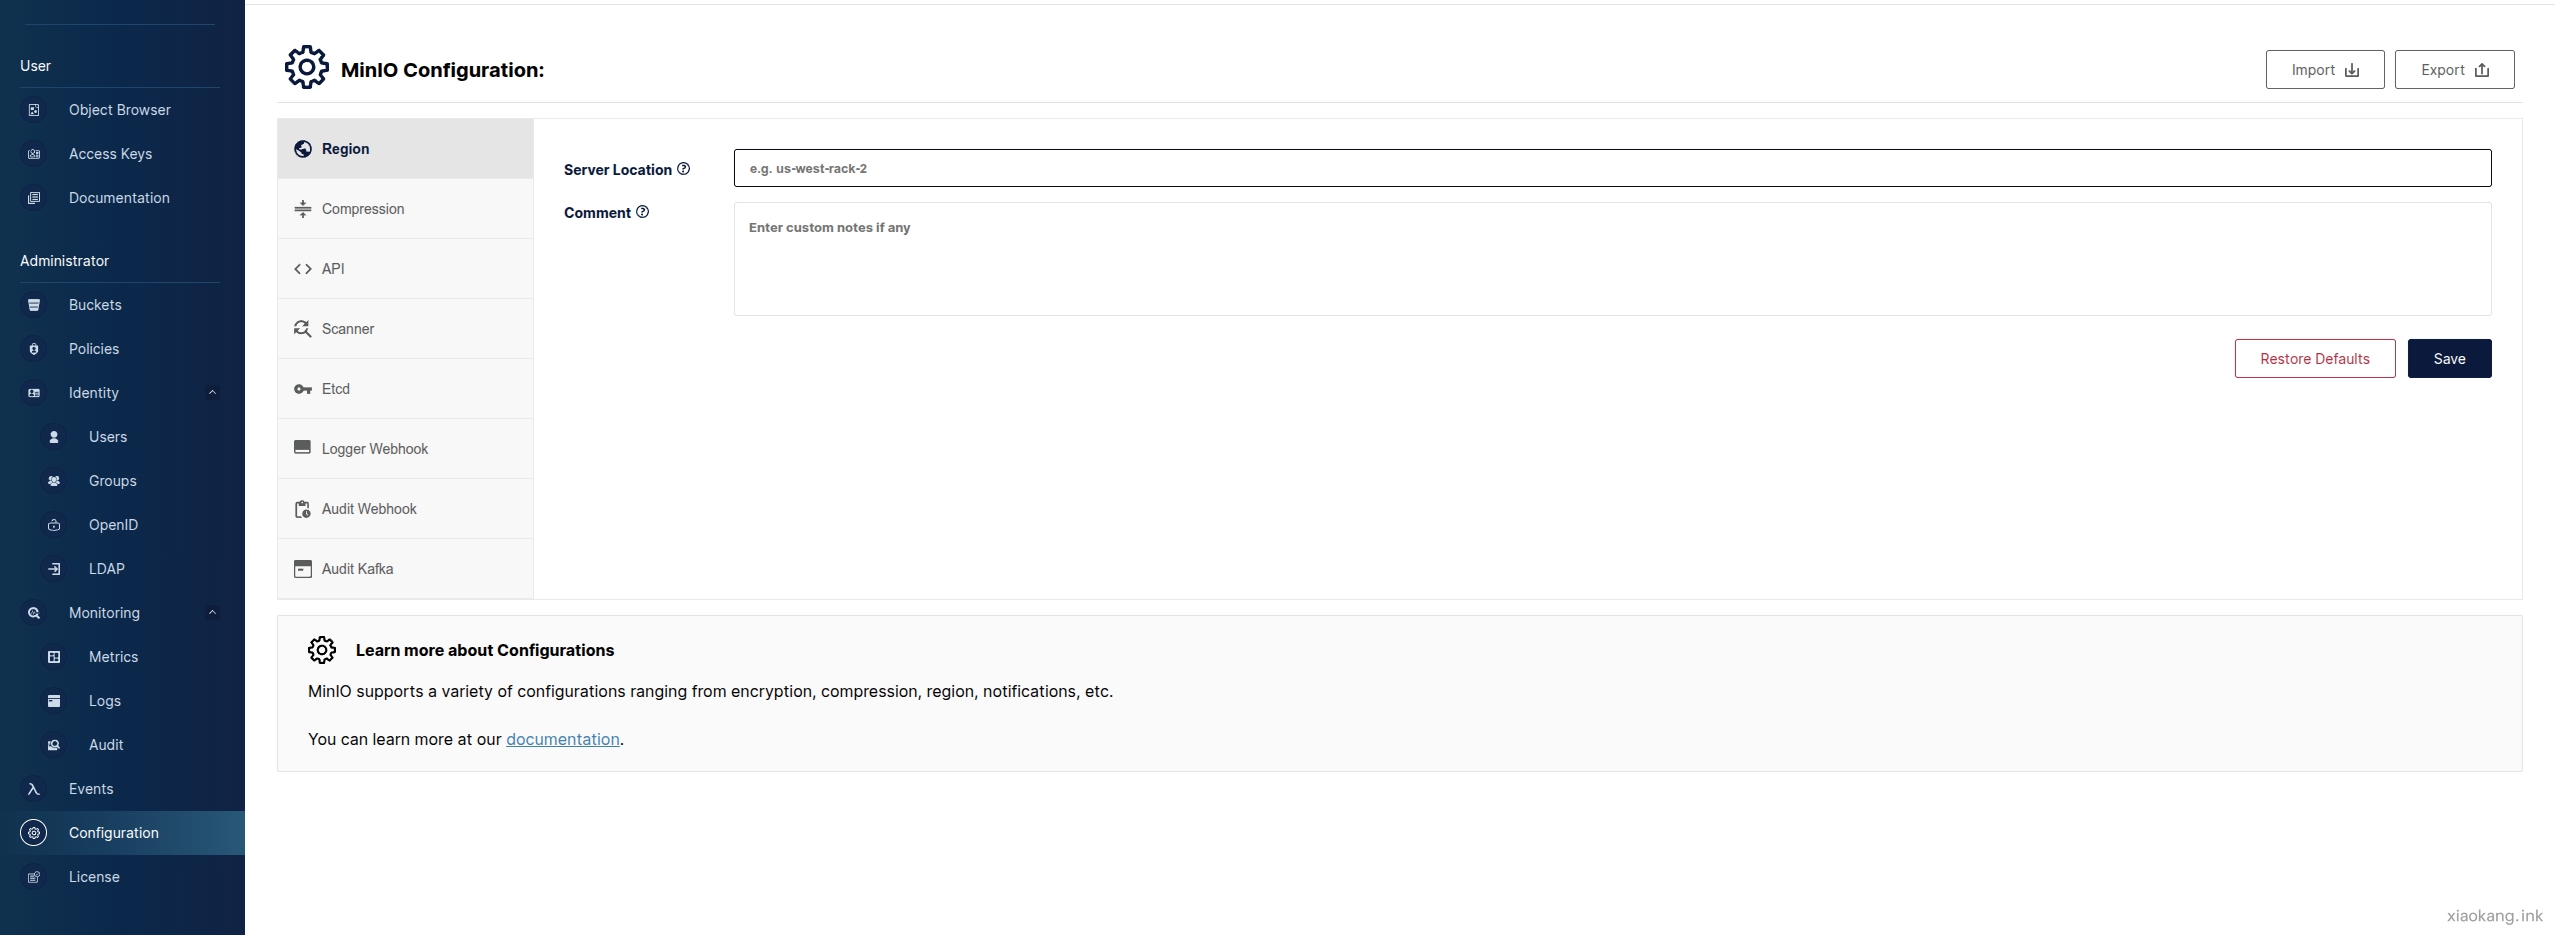Click the Import button
This screenshot has height=935, width=2555.
coord(2325,70)
